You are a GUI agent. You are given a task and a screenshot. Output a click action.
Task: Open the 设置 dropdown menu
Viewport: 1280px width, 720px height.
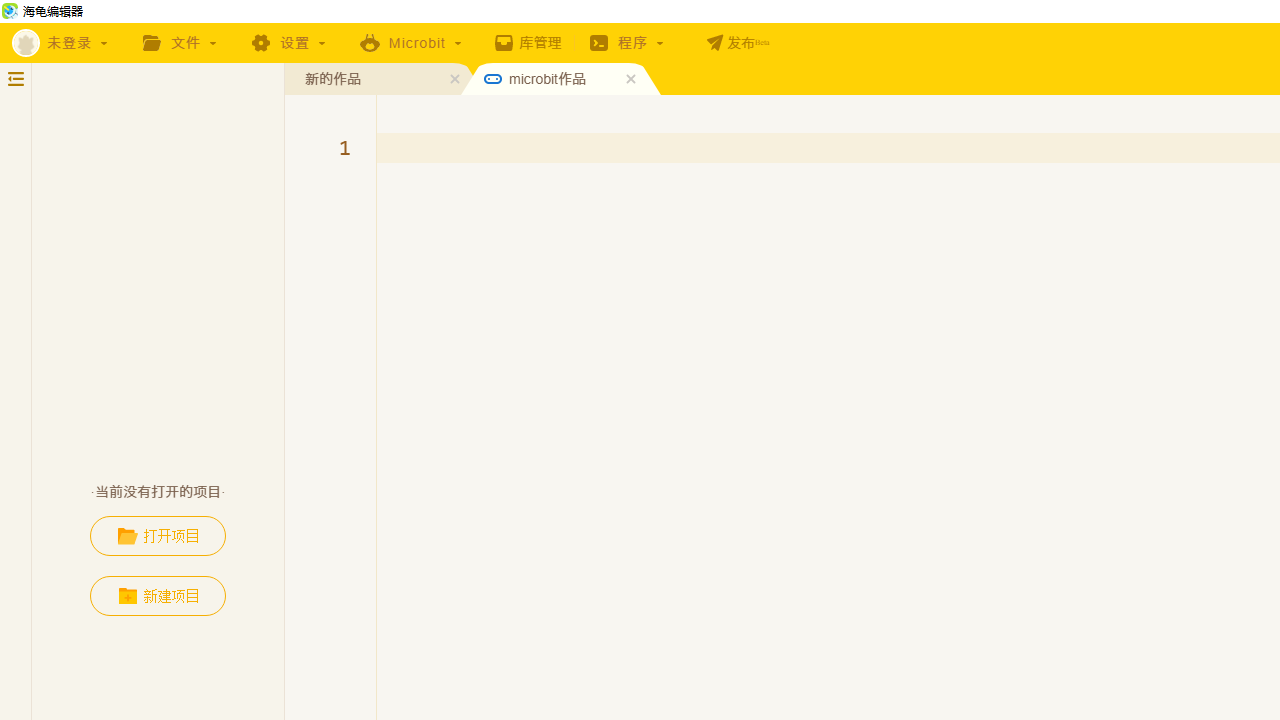(295, 43)
